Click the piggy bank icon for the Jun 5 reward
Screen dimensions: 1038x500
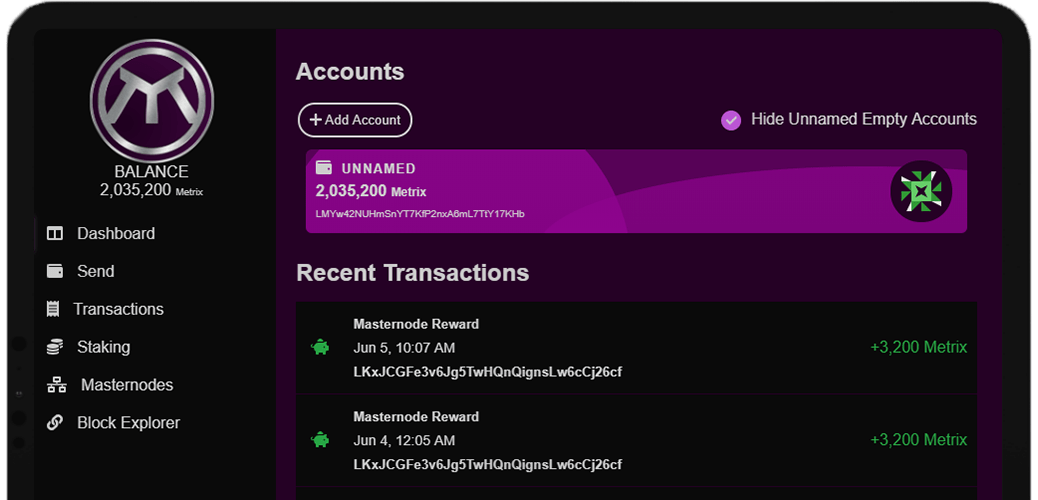tap(320, 347)
